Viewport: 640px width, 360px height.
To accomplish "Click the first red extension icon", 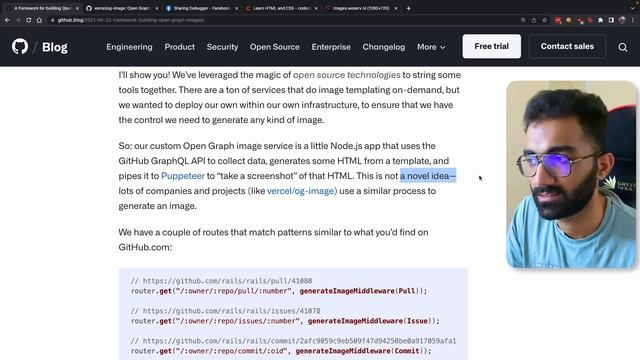I will pyautogui.click(x=558, y=20).
